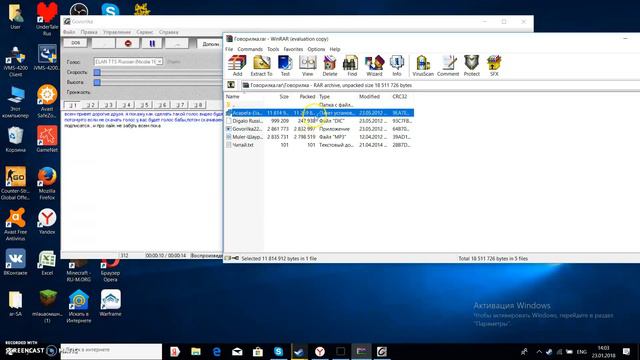Click the pause button in Govorilka

tap(152, 43)
